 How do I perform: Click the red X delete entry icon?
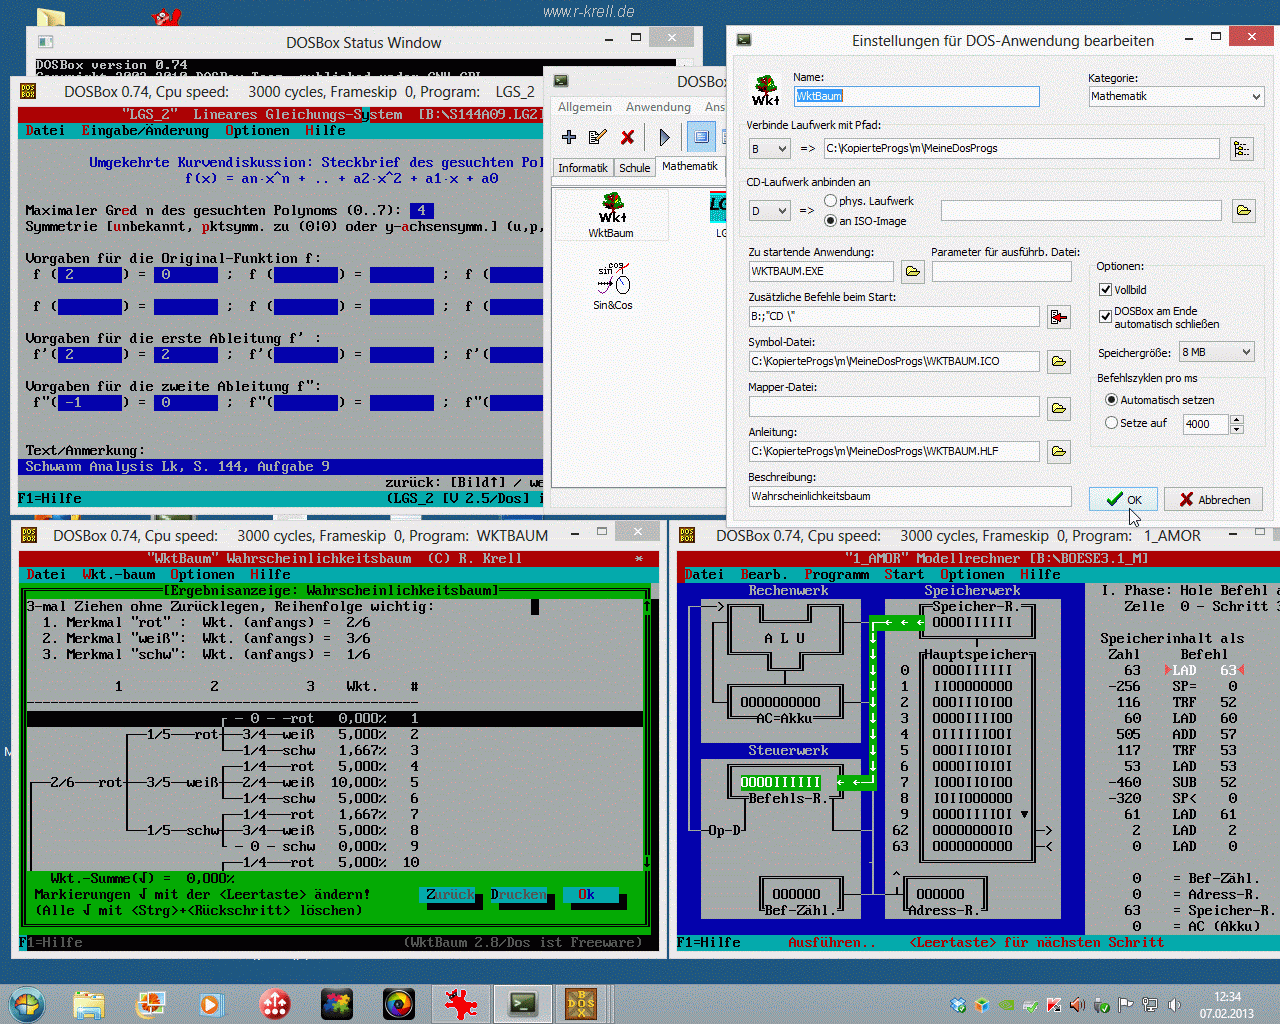(x=627, y=137)
